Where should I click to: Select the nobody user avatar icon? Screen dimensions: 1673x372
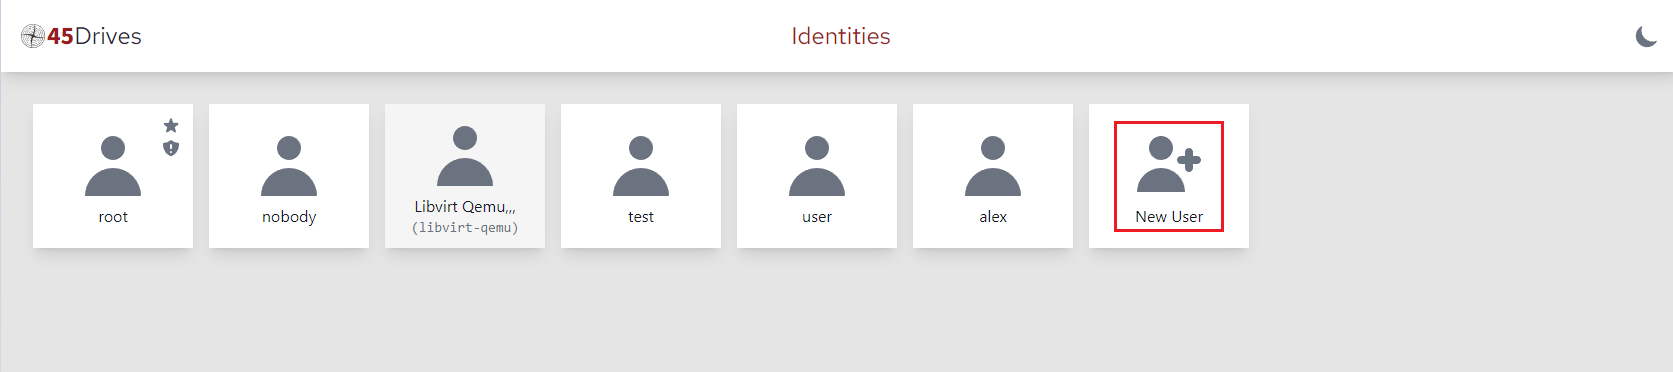[289, 166]
